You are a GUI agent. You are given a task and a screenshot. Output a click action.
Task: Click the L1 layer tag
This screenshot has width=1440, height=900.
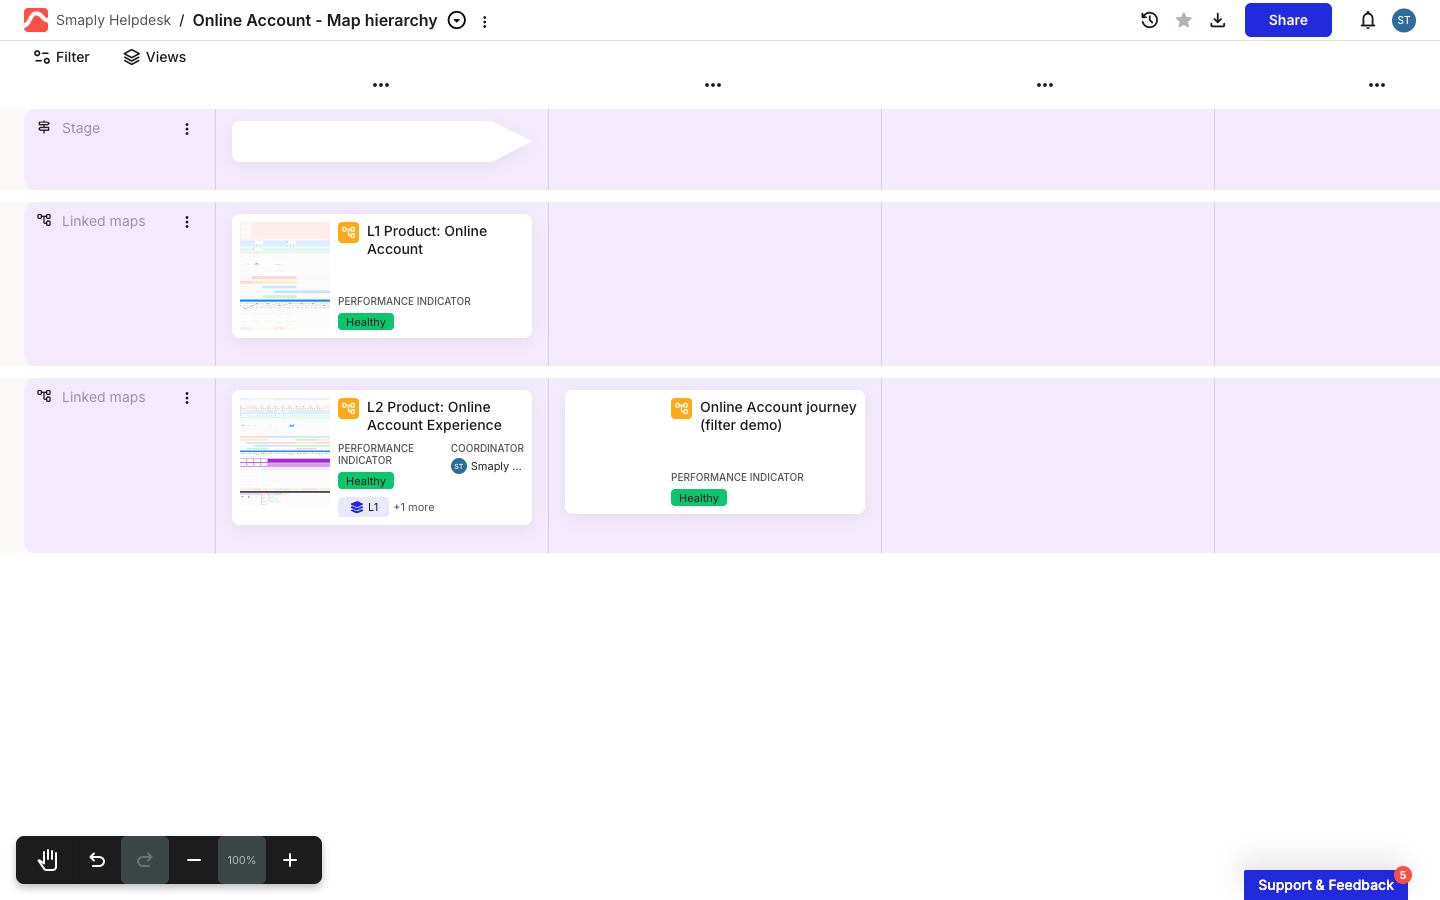point(364,507)
